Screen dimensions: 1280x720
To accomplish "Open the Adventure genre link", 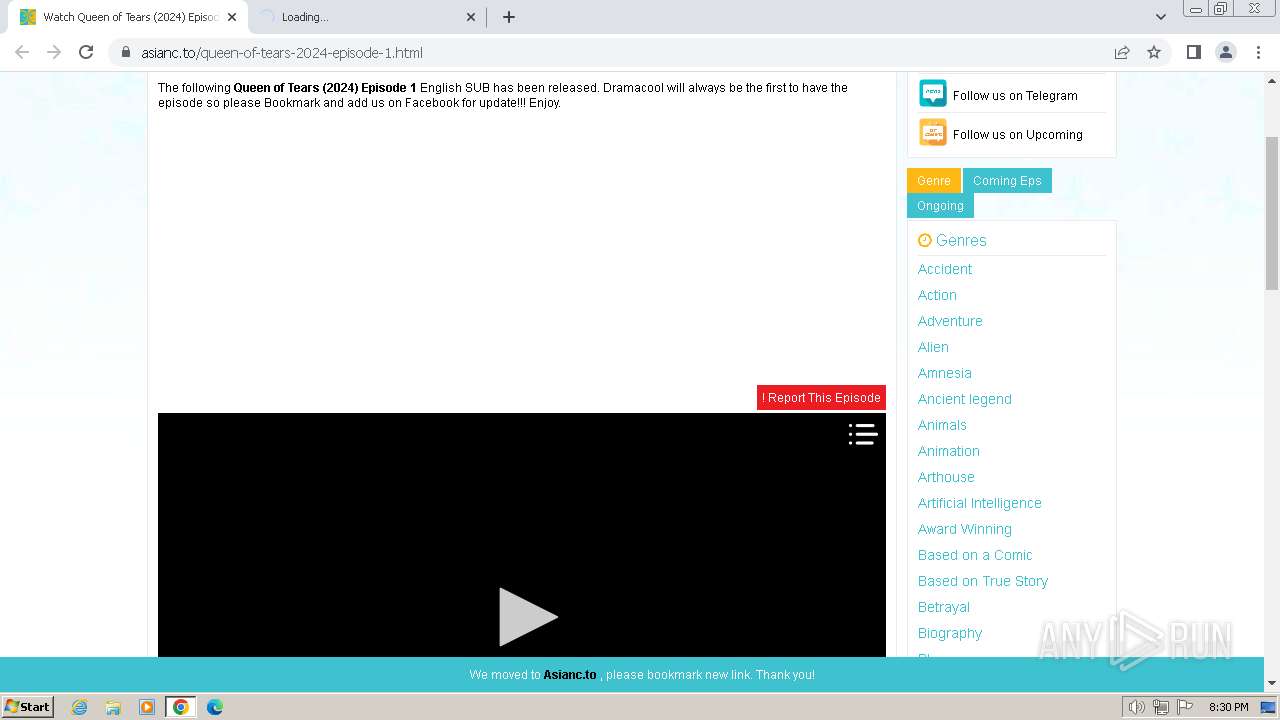I will tap(950, 321).
